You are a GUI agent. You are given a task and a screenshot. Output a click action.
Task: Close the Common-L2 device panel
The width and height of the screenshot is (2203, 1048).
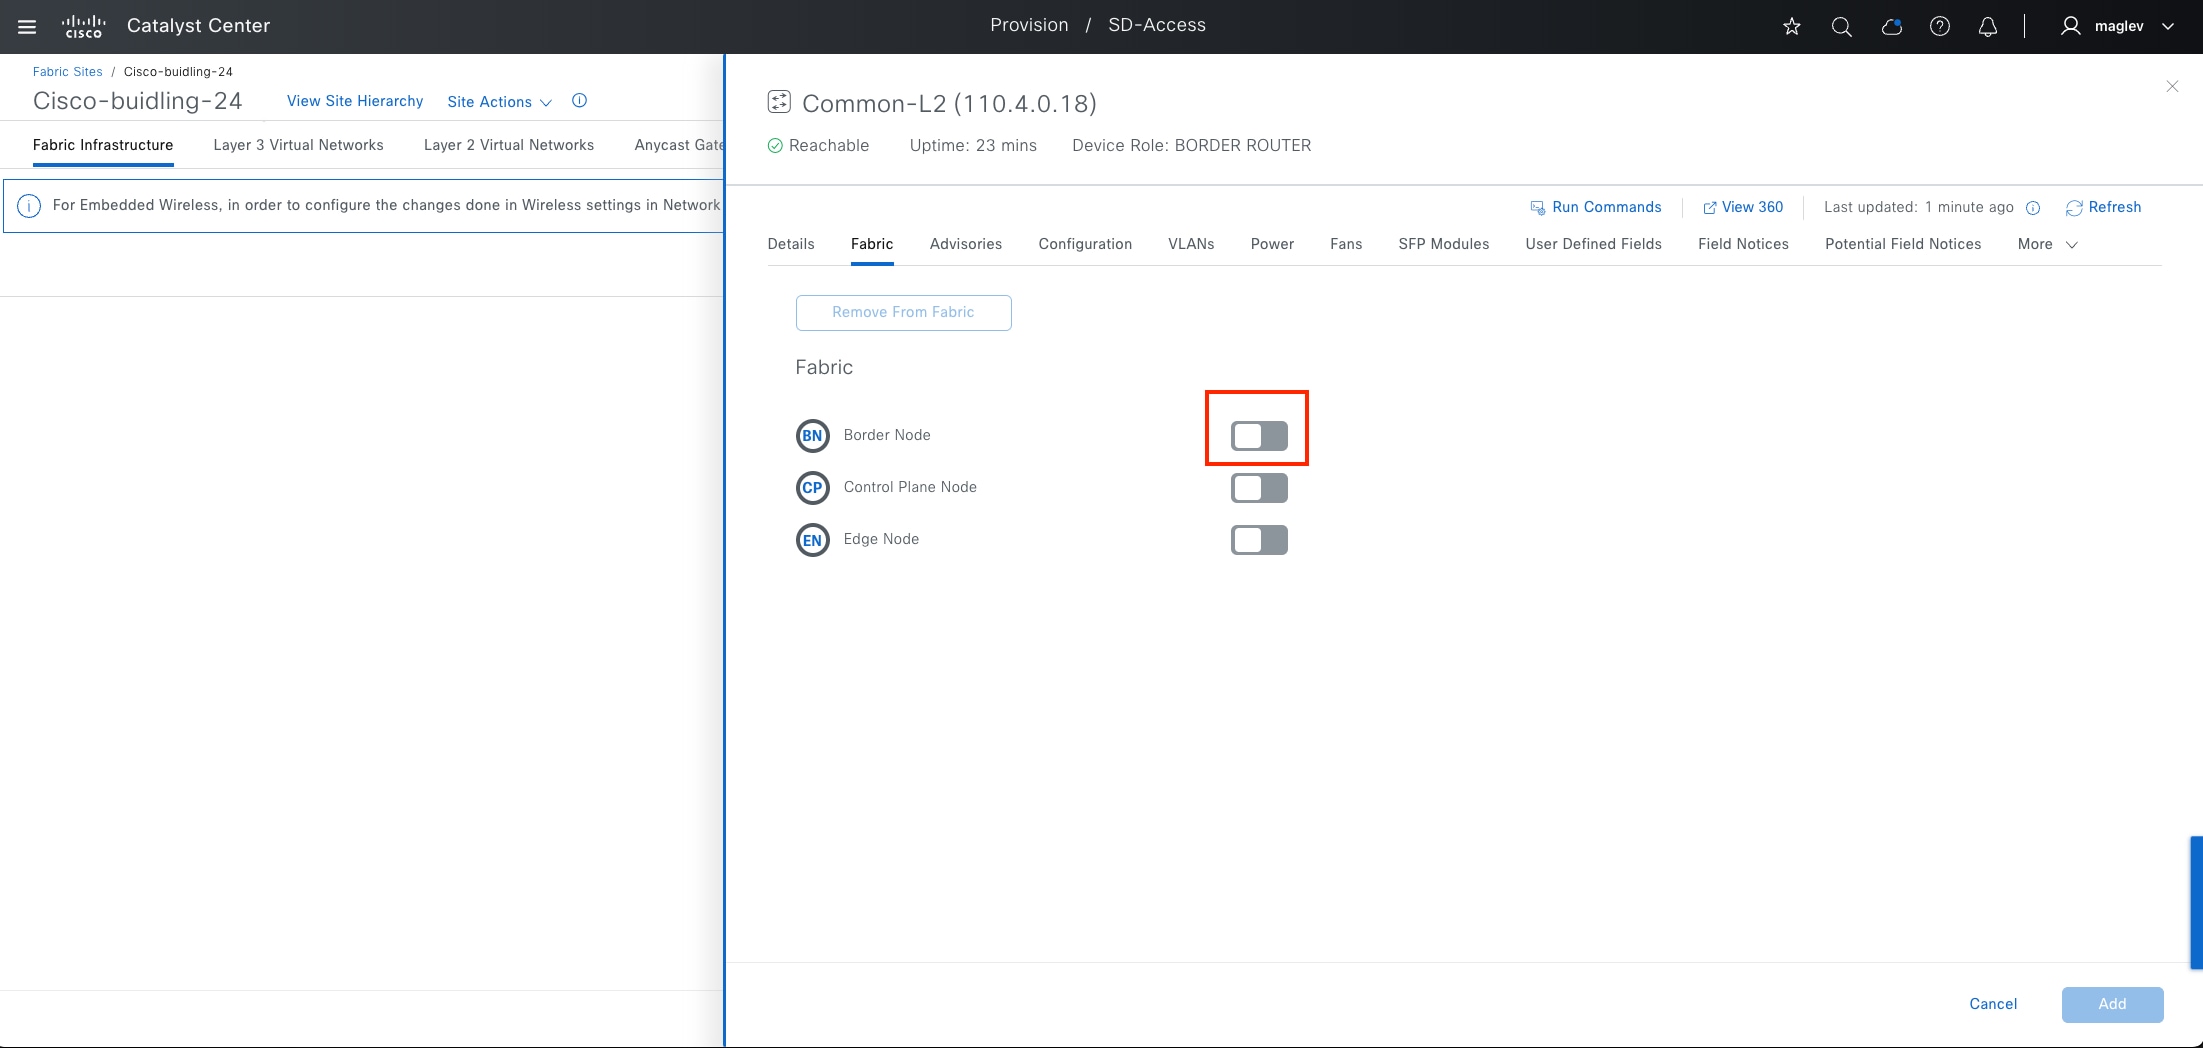click(x=2172, y=87)
